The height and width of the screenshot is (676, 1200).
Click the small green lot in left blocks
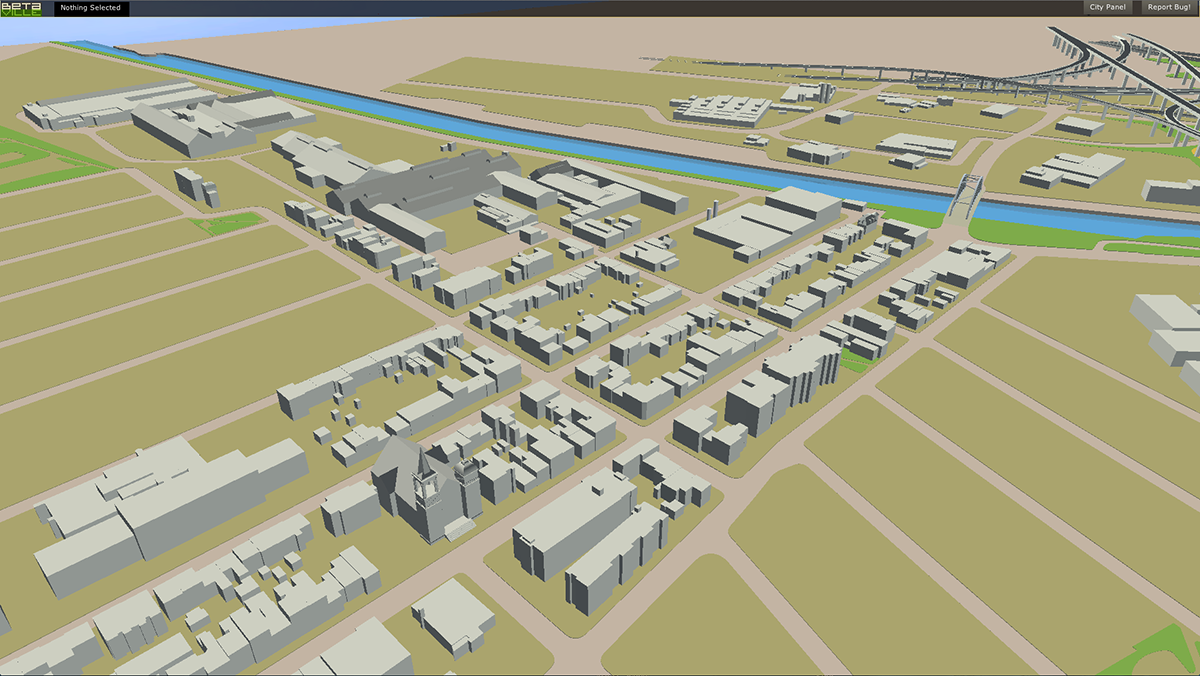pyautogui.click(x=228, y=224)
